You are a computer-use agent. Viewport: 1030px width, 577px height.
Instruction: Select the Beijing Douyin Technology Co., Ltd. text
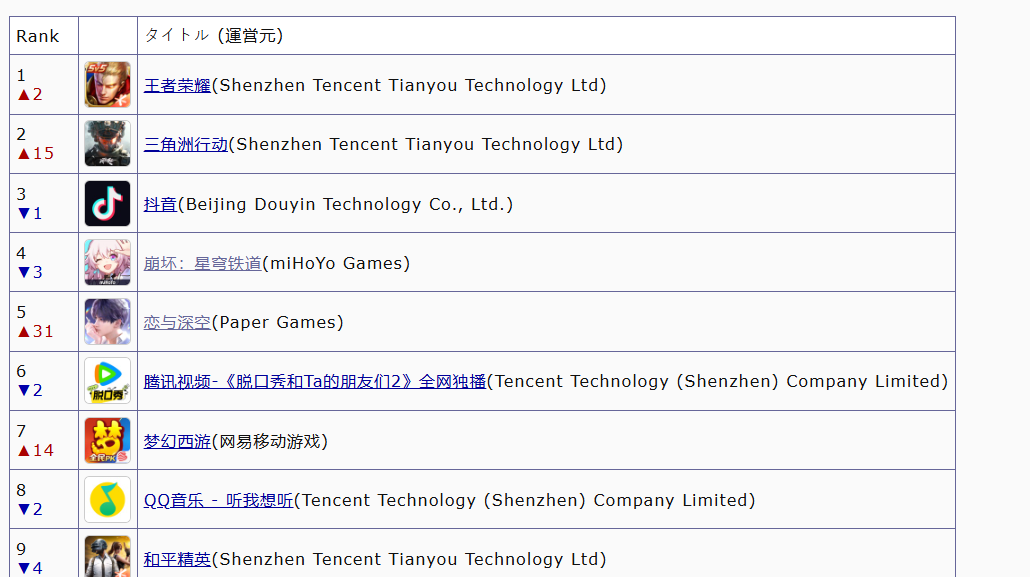pyautogui.click(x=345, y=204)
